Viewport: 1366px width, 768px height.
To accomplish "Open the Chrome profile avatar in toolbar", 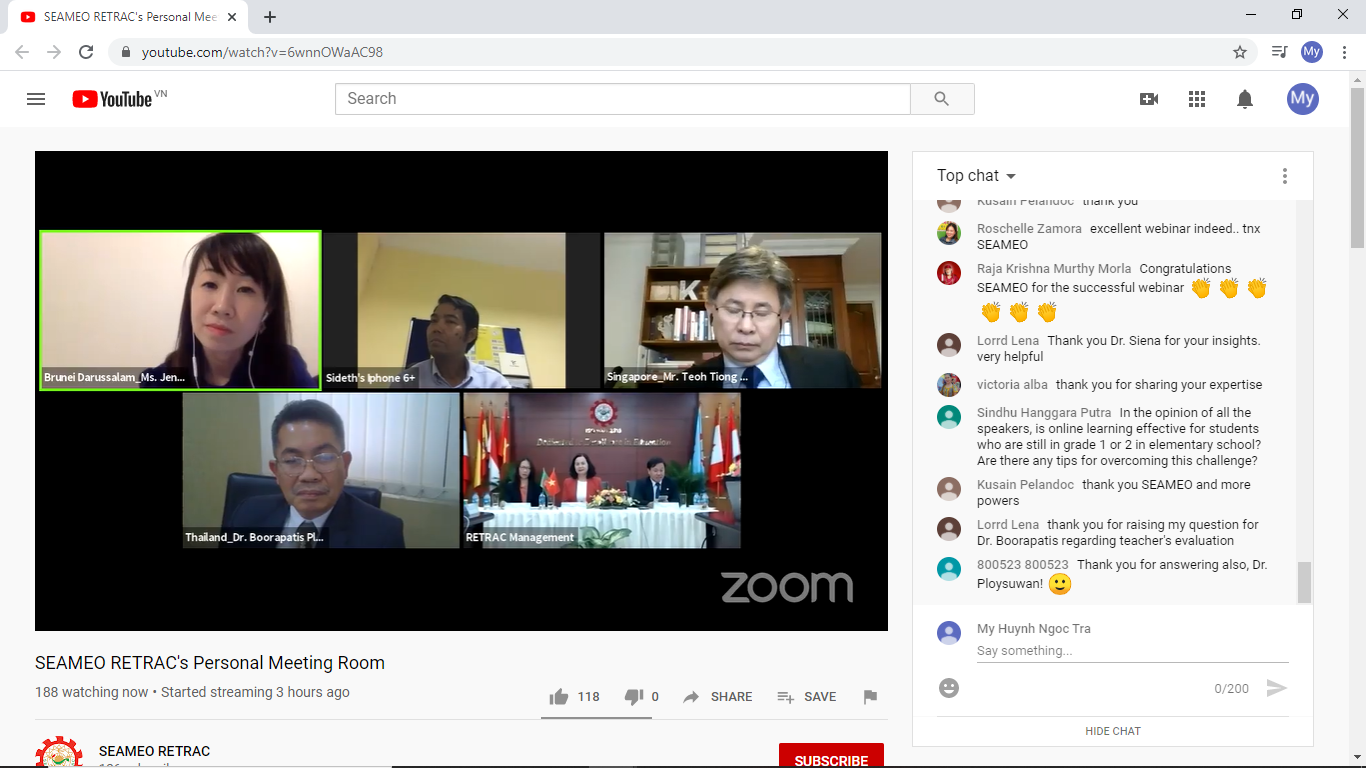I will 1312,52.
